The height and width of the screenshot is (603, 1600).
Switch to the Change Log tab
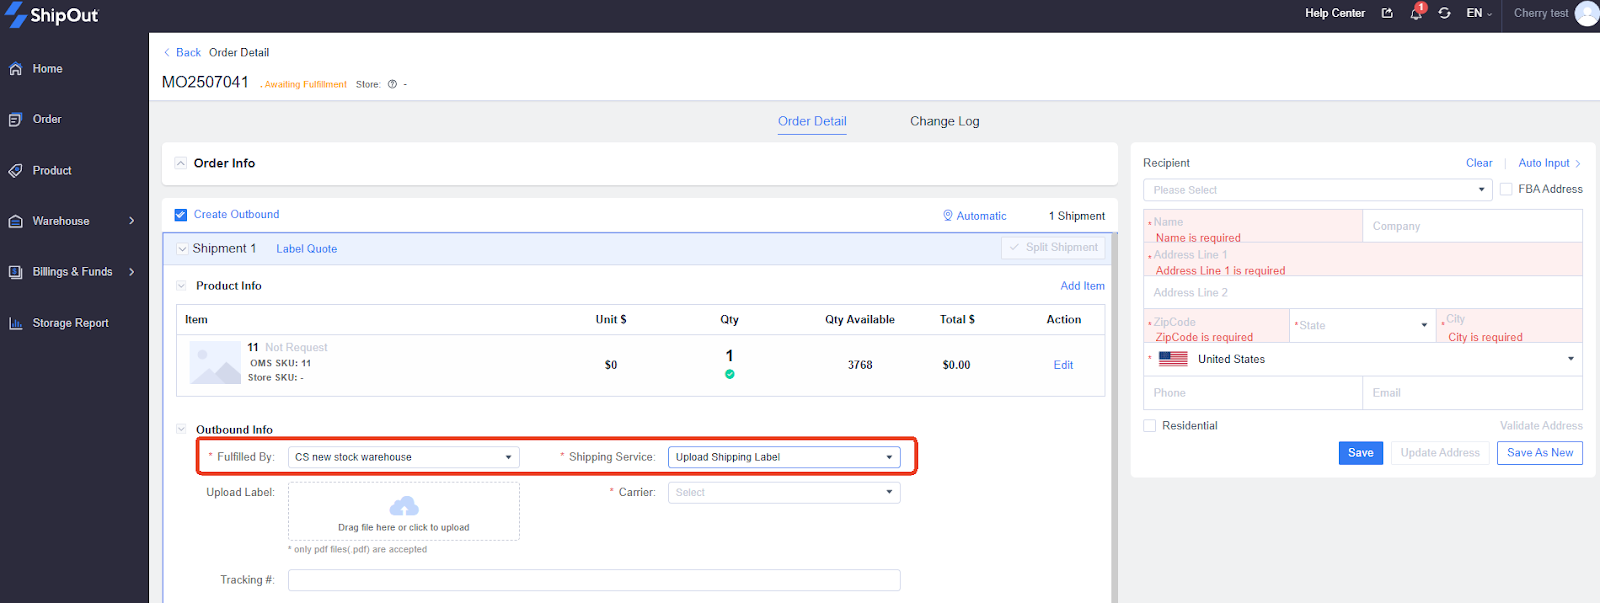tap(945, 122)
